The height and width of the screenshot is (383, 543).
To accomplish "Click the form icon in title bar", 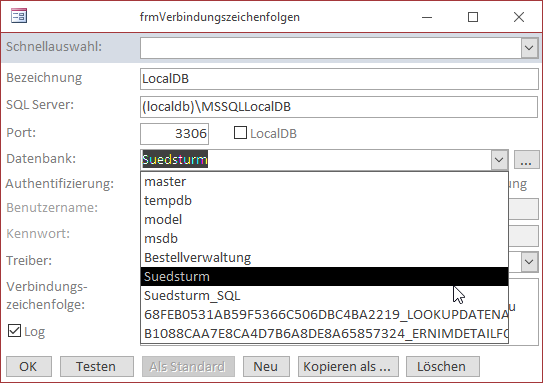I will click(x=19, y=16).
